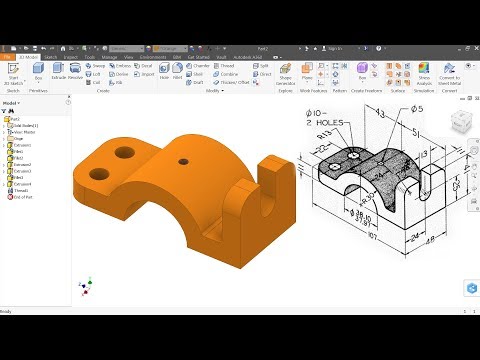Expand the Extrusion2 feature node
480x360 pixels.
tap(4, 165)
